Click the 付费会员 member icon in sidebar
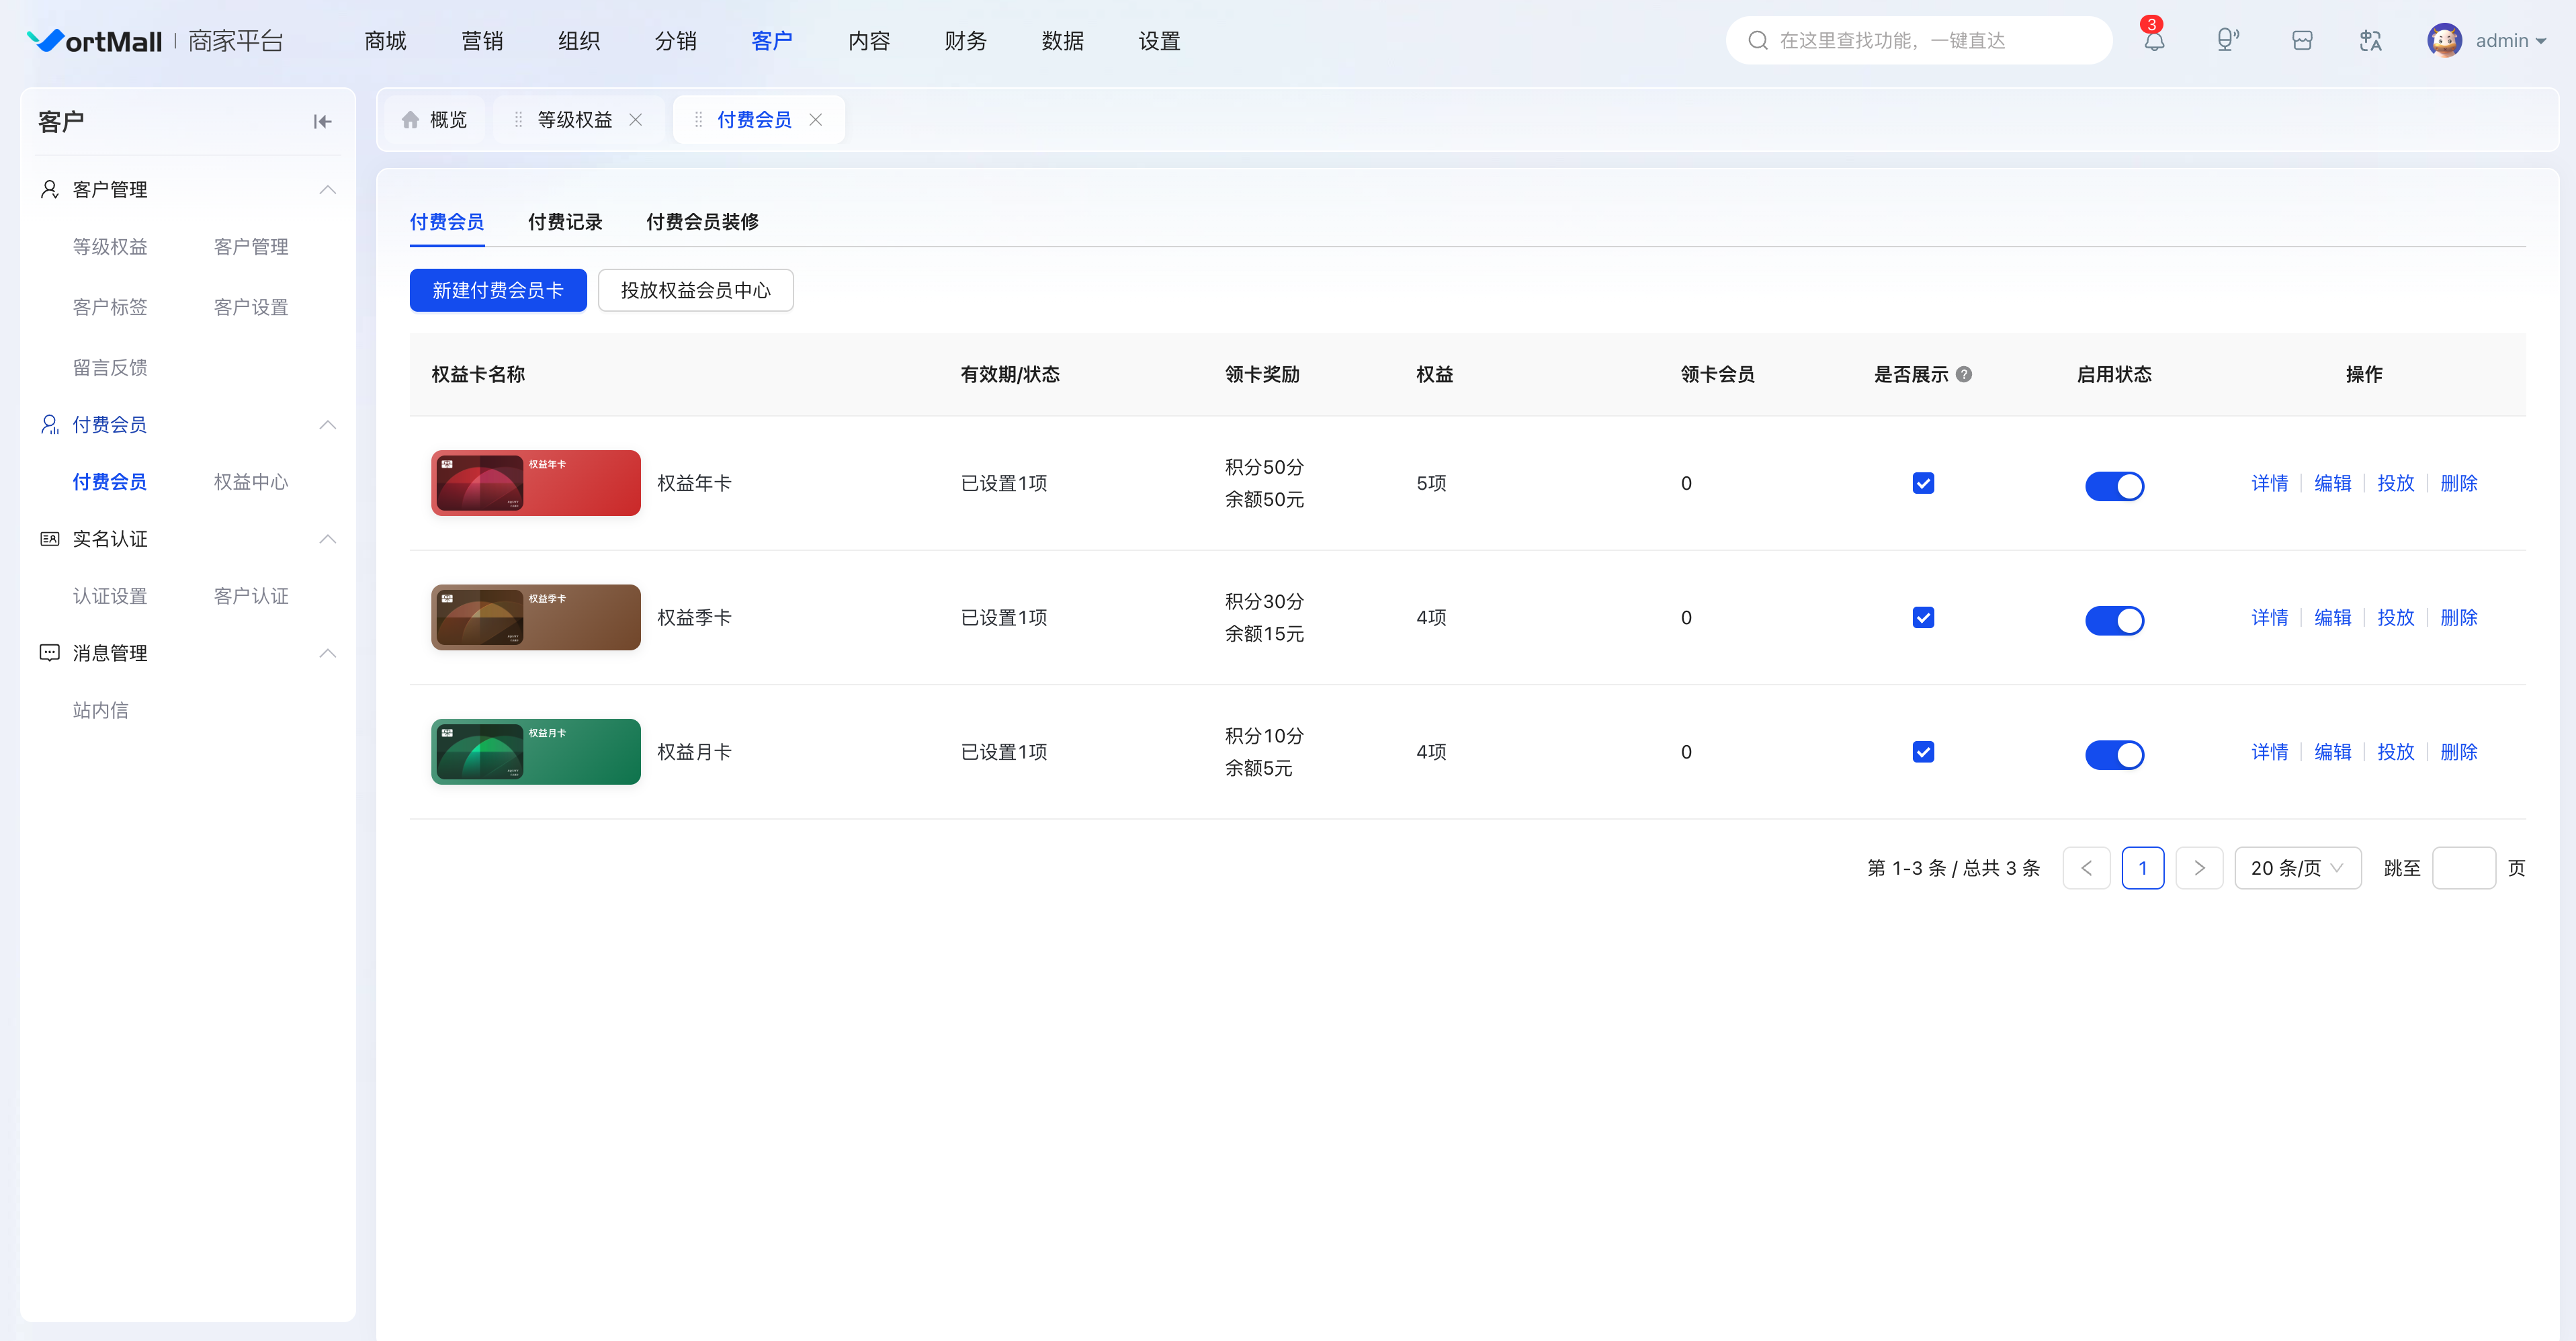Screen dimensions: 2576x1341 tap(49, 424)
